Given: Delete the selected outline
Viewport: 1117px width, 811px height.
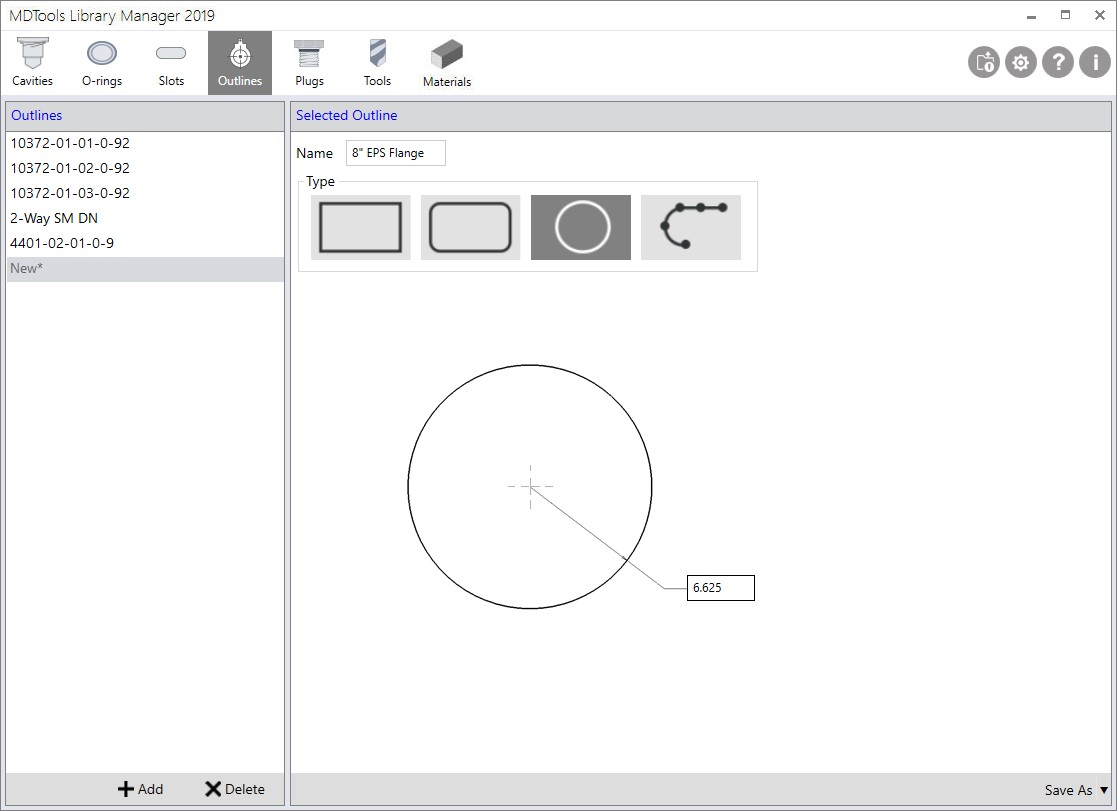Looking at the screenshot, I should coord(234,789).
